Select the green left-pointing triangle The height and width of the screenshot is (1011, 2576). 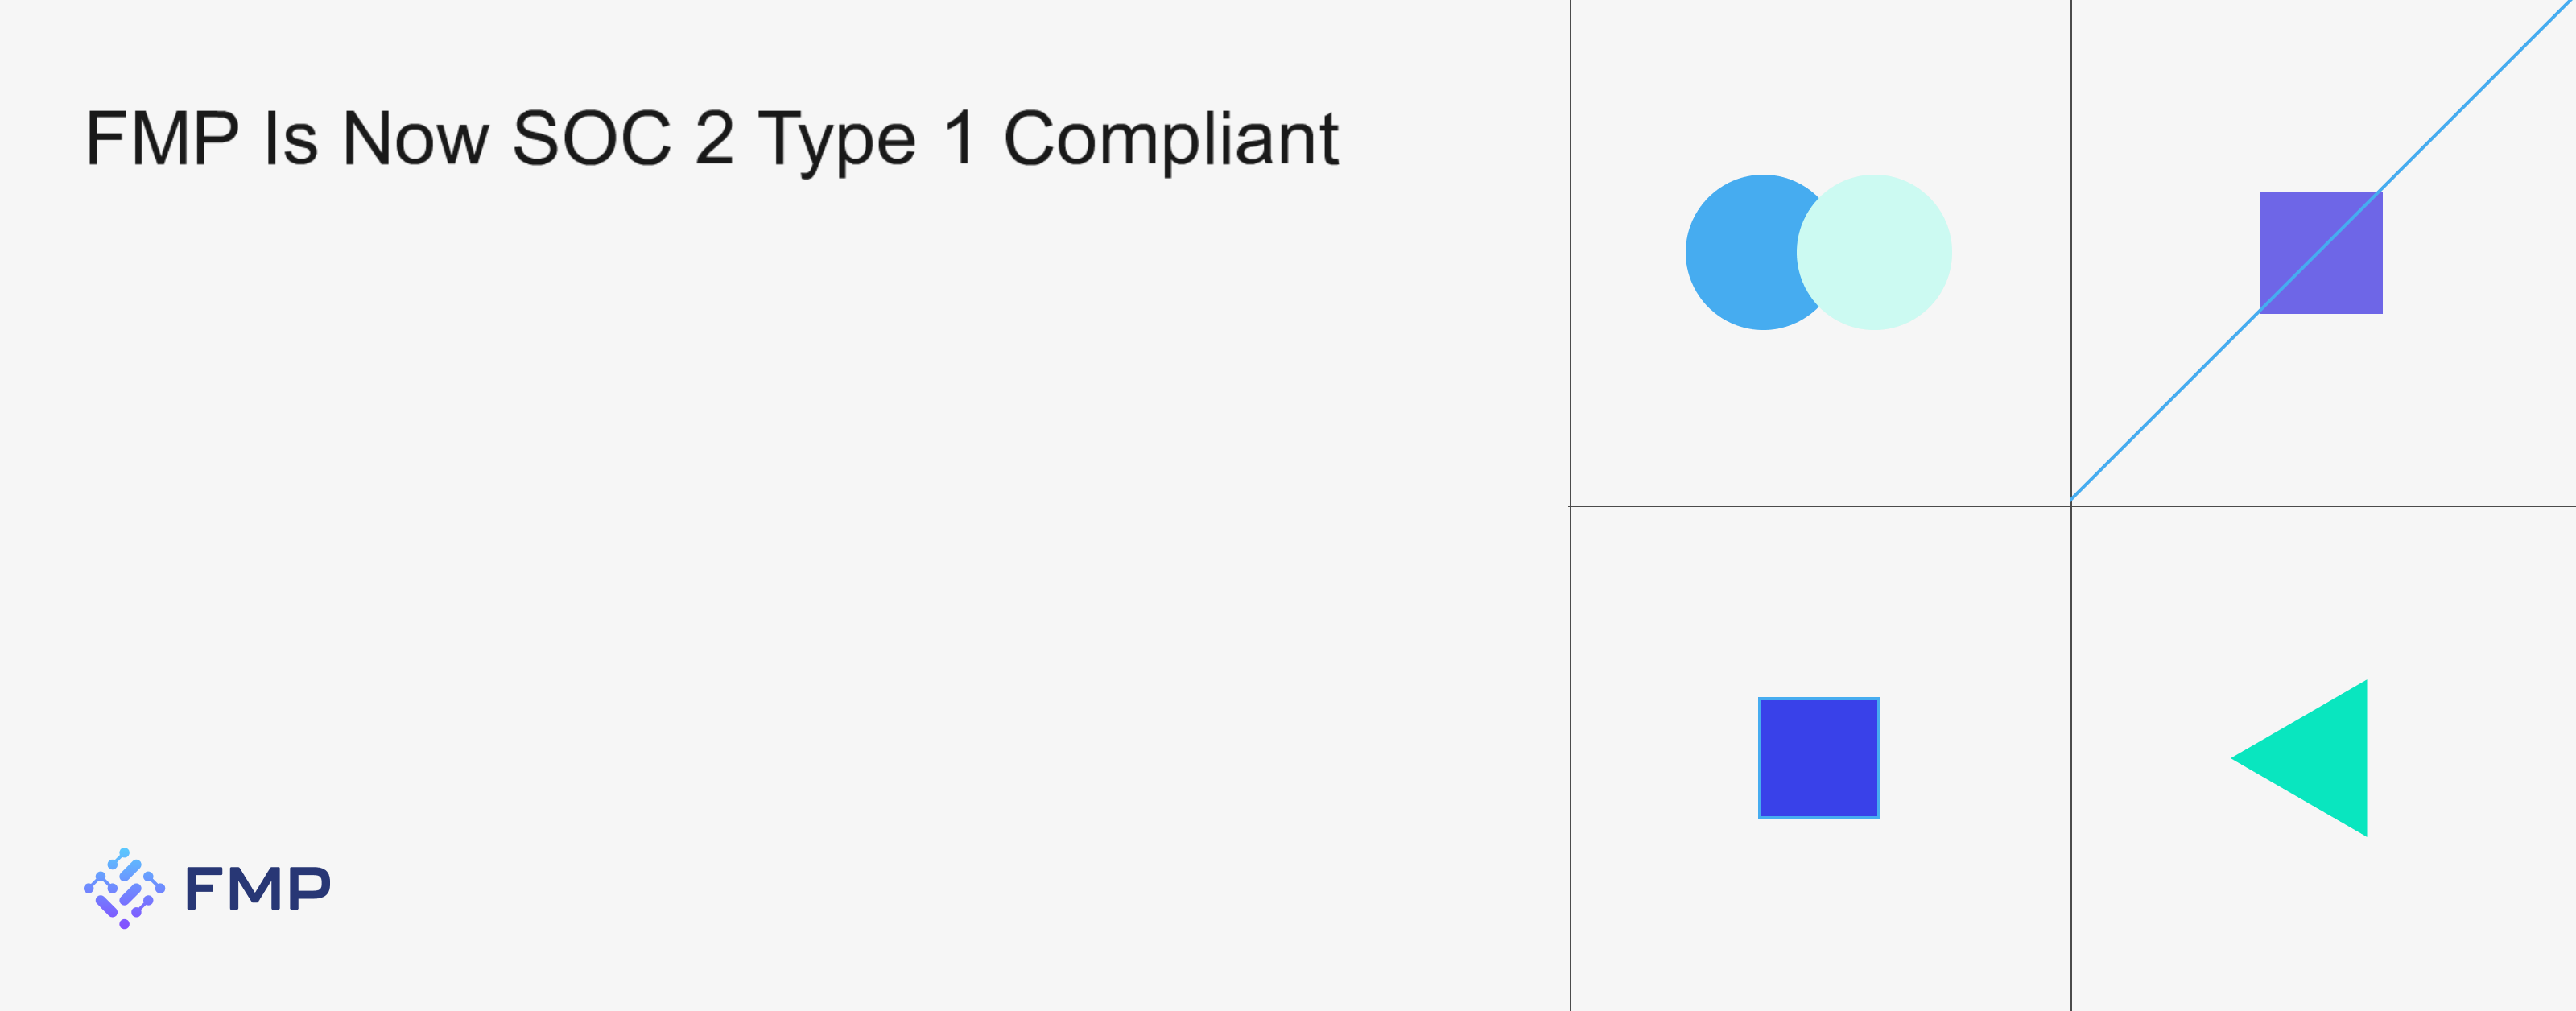(2320, 758)
